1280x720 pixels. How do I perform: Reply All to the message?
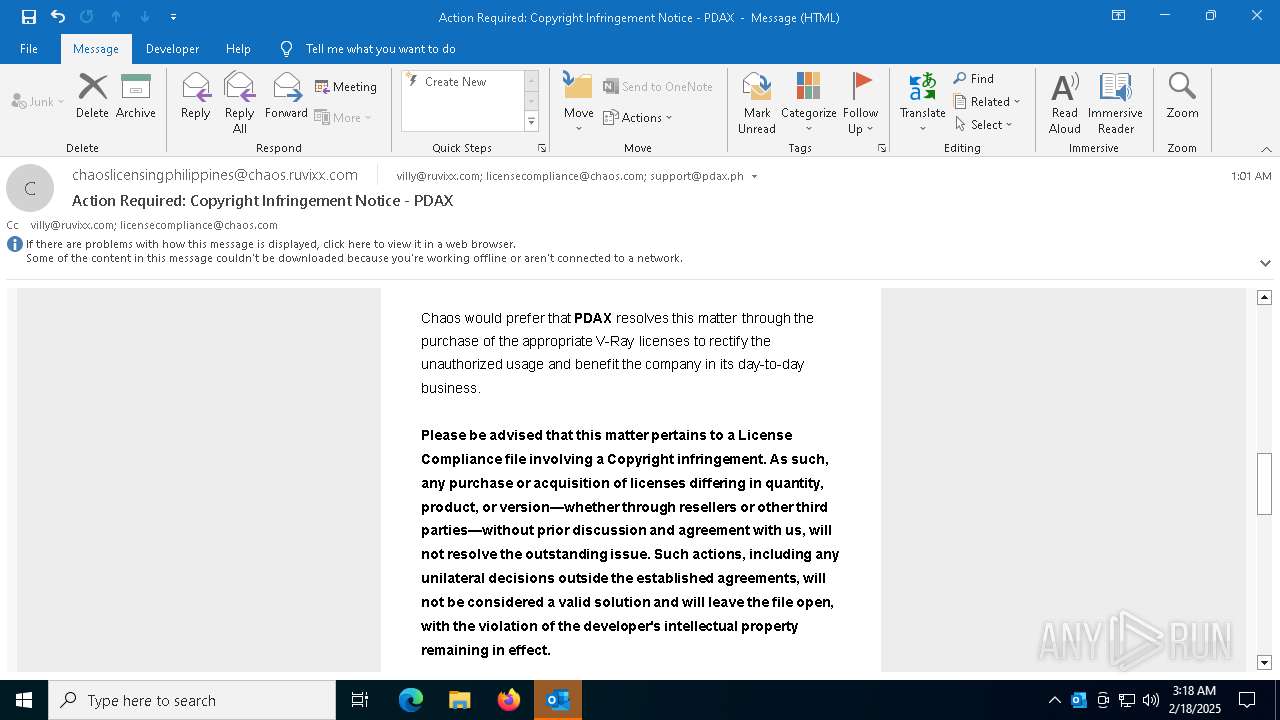pyautogui.click(x=239, y=102)
